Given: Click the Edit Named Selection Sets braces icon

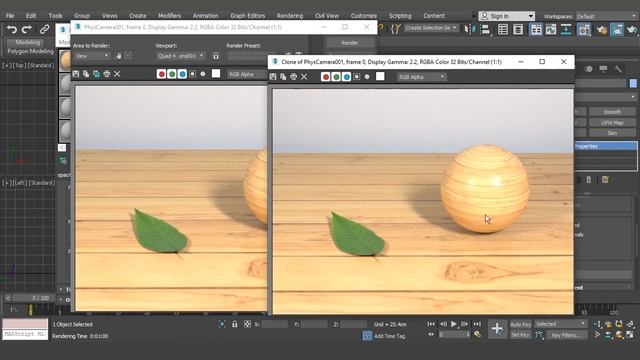Looking at the screenshot, I should click(x=396, y=29).
